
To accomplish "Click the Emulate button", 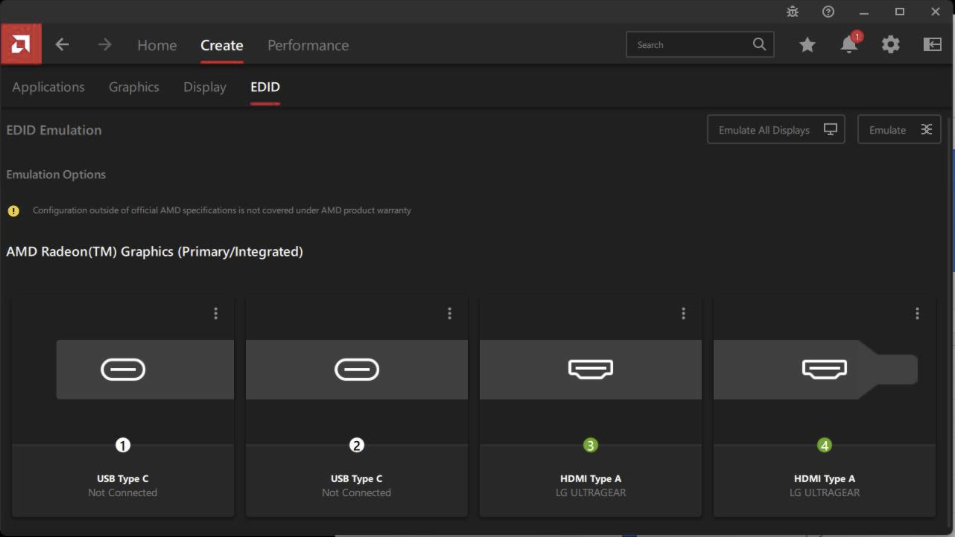I will click(899, 130).
